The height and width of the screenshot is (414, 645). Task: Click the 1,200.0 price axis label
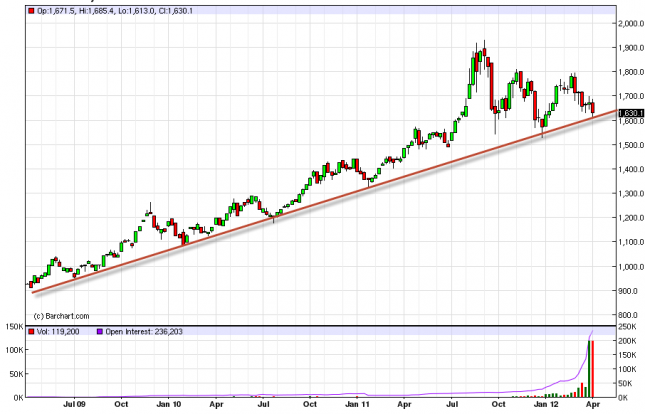coord(631,218)
